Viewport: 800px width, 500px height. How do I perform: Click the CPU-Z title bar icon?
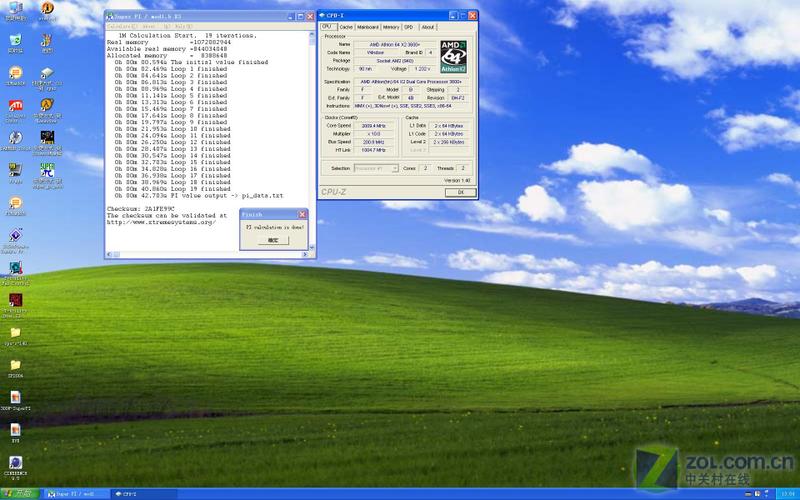tap(322, 15)
